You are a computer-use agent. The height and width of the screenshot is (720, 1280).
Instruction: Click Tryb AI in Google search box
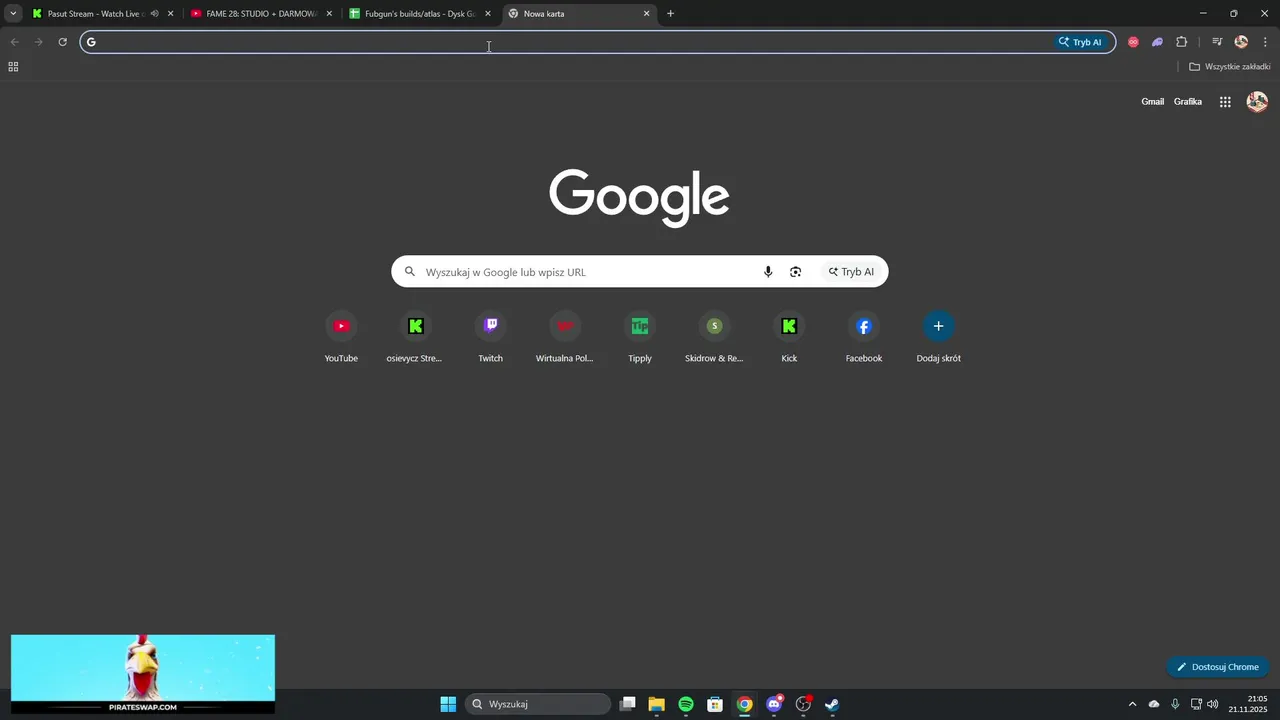click(851, 272)
